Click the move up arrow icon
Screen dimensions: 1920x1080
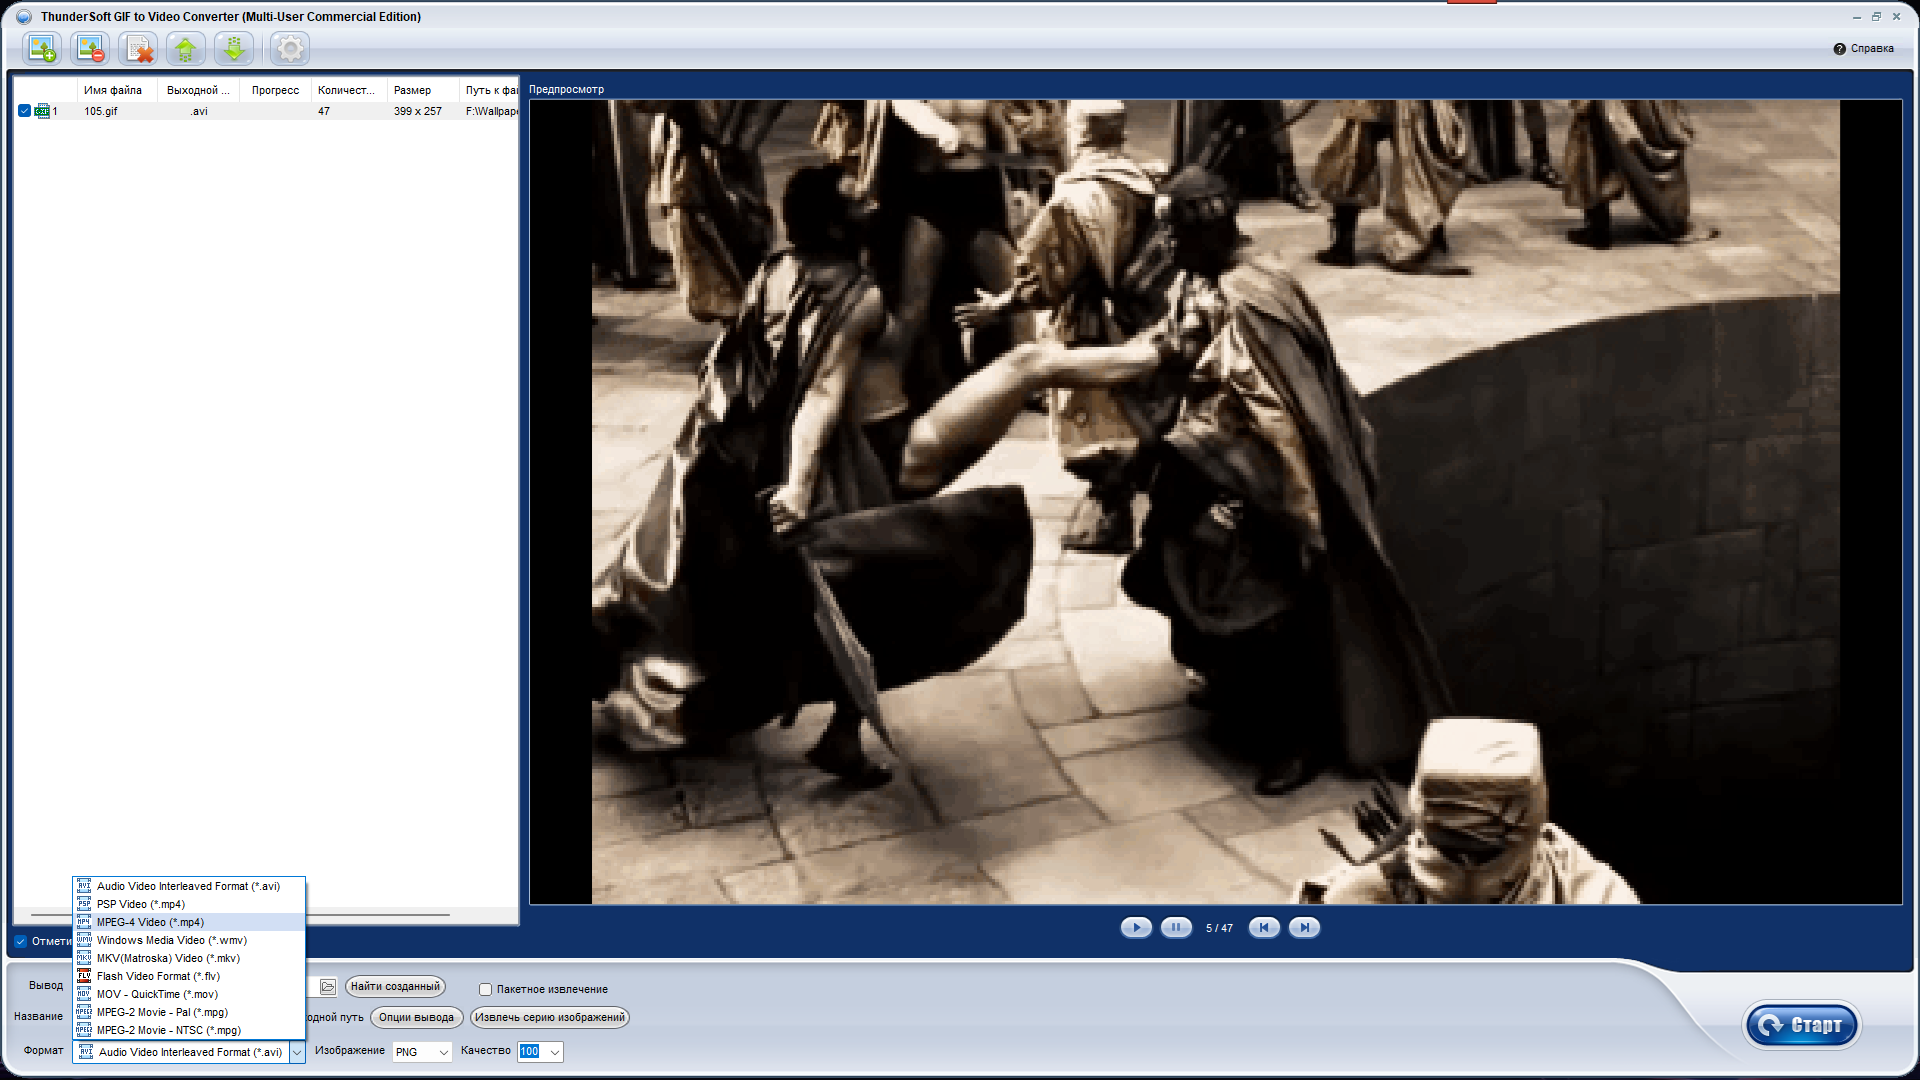click(186, 48)
